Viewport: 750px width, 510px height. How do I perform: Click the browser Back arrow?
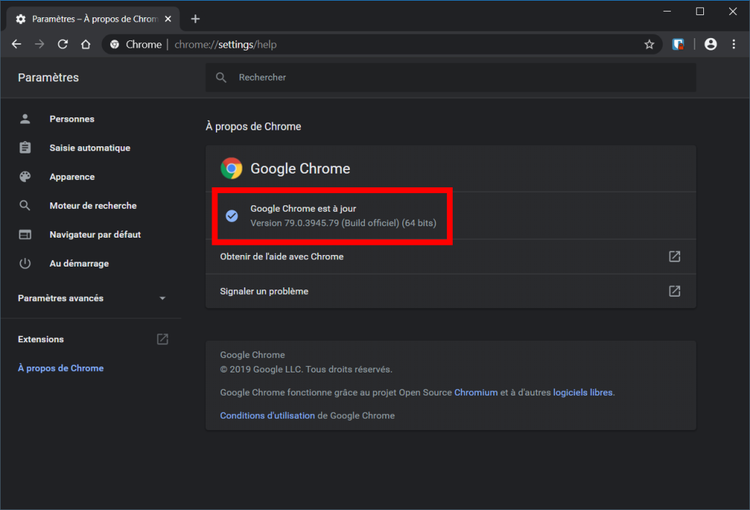point(16,44)
